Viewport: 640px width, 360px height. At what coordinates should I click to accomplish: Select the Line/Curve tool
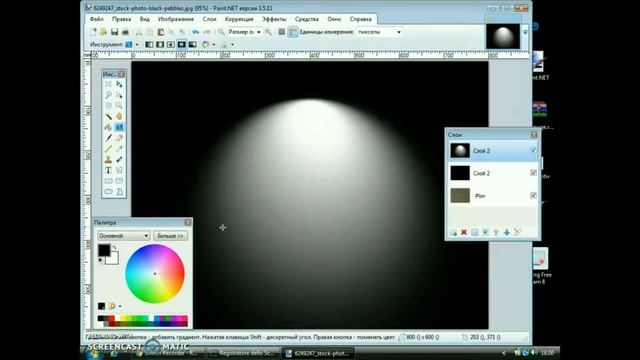(119, 170)
